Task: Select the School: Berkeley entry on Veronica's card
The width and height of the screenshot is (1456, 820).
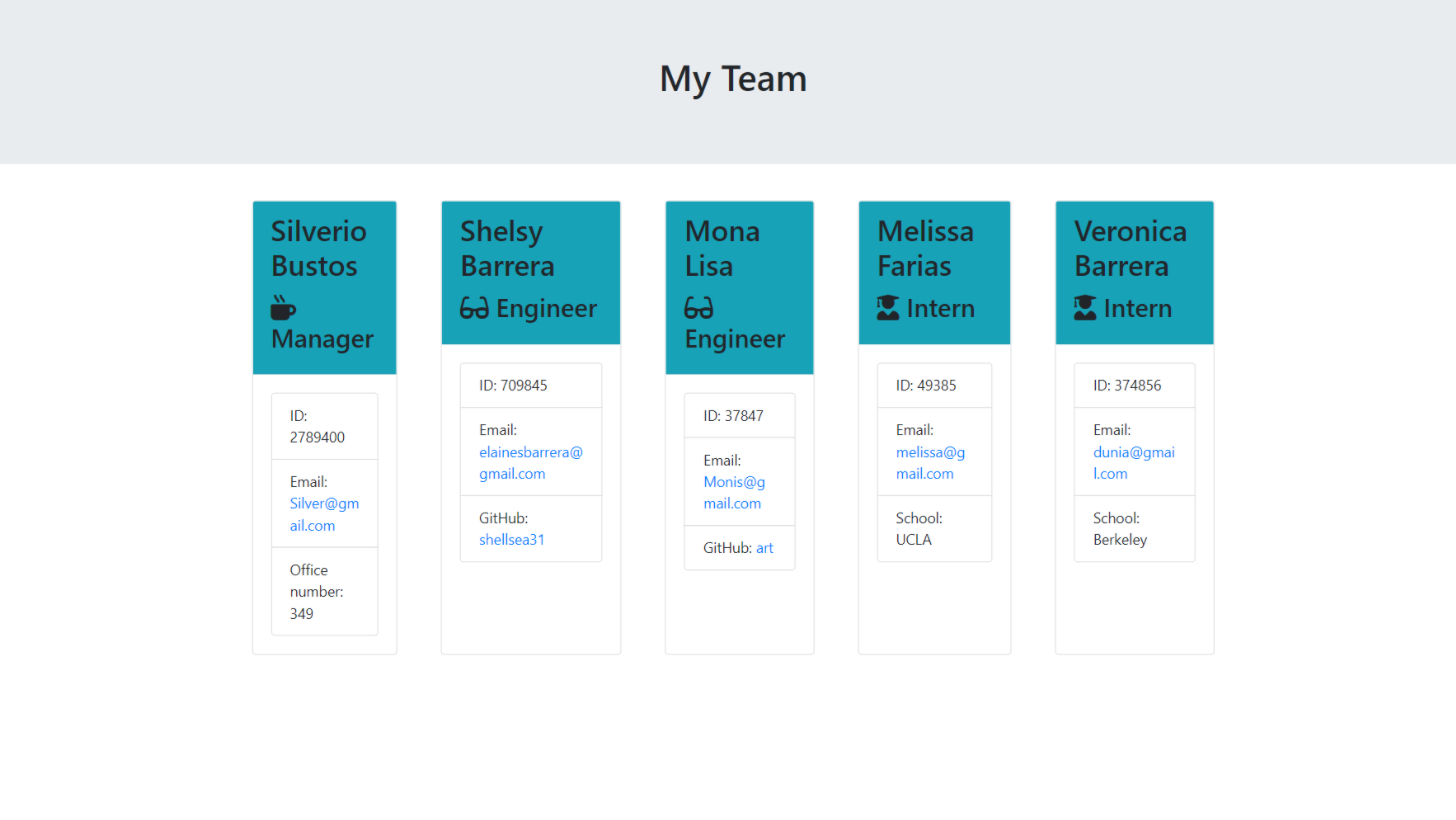Action: click(1134, 528)
